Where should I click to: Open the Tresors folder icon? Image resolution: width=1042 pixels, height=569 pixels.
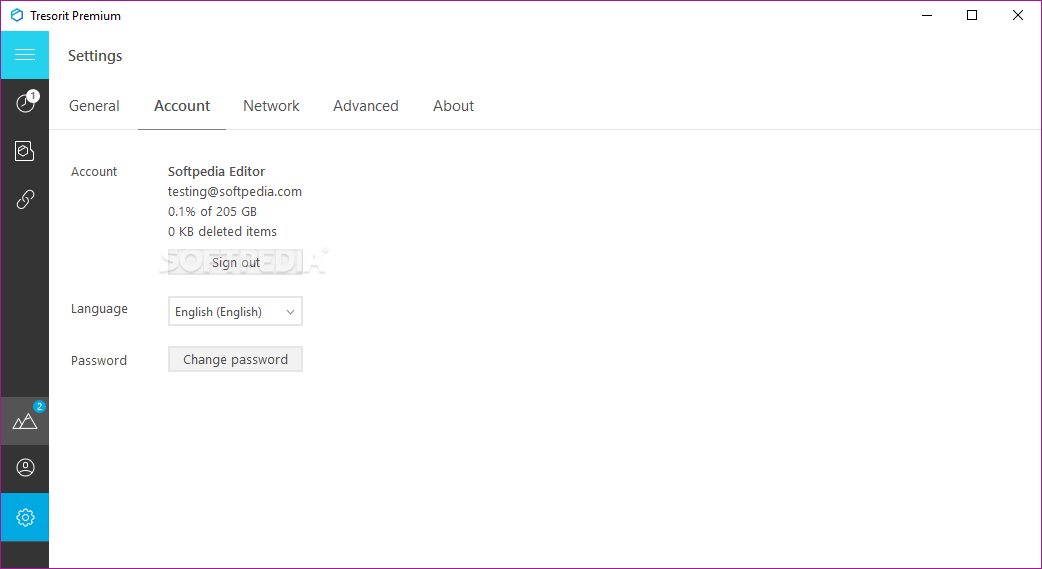pyautogui.click(x=25, y=151)
